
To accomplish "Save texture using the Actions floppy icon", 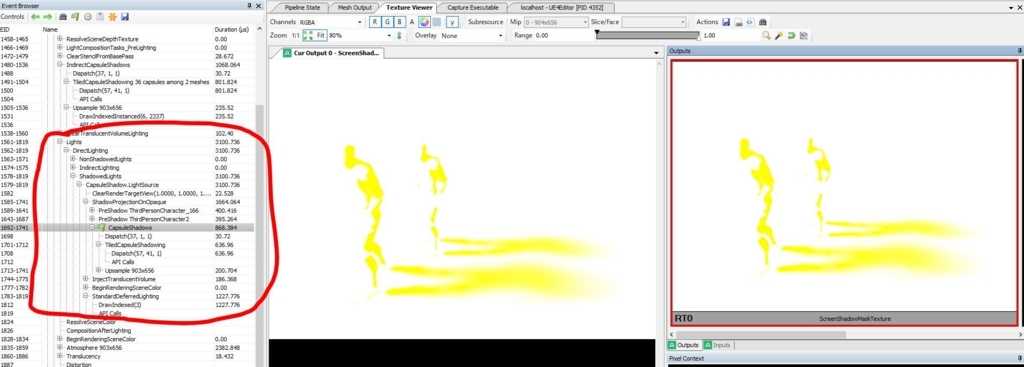I will click(726, 22).
